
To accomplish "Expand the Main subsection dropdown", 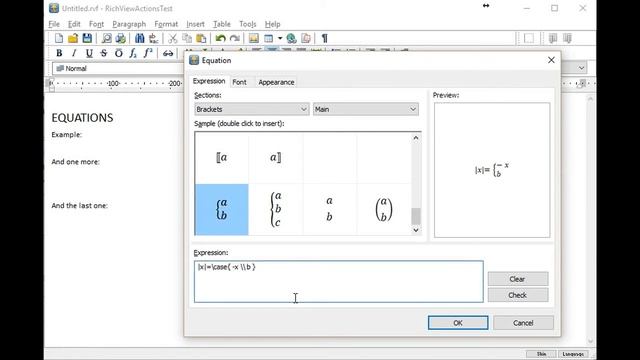I will [413, 109].
